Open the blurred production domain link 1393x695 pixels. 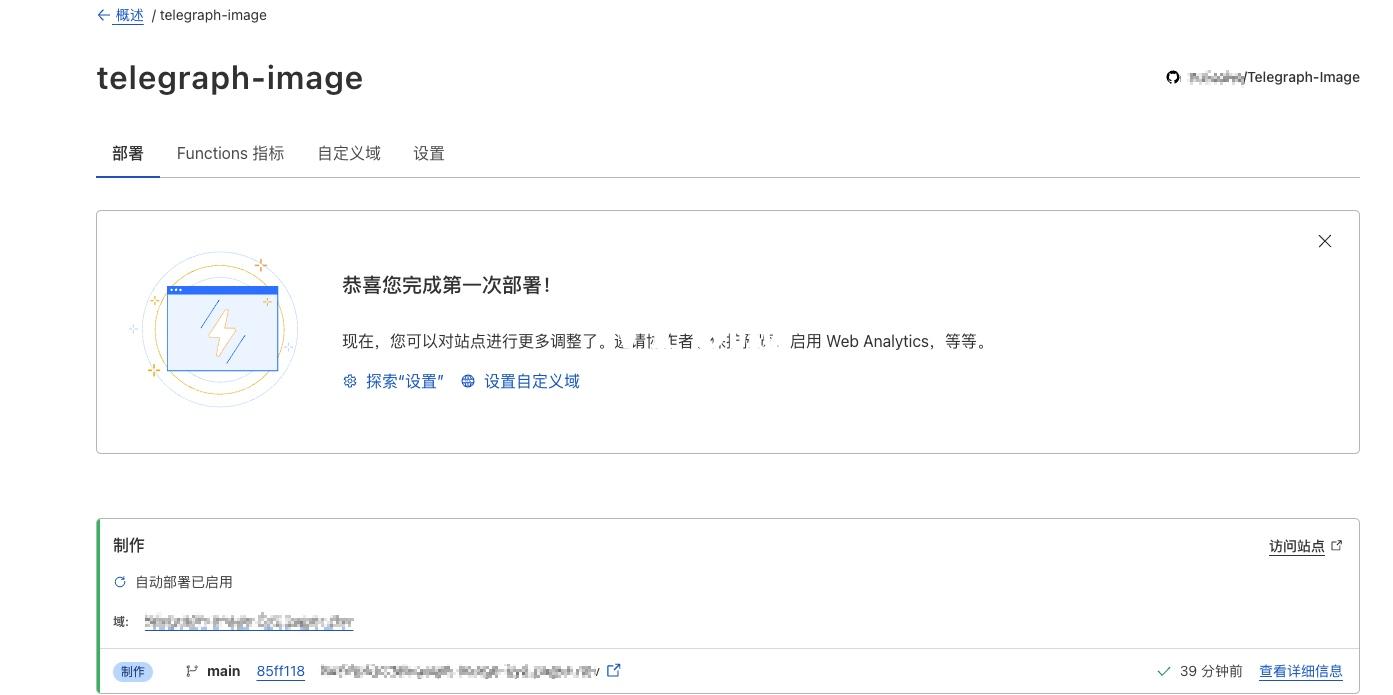click(x=249, y=622)
